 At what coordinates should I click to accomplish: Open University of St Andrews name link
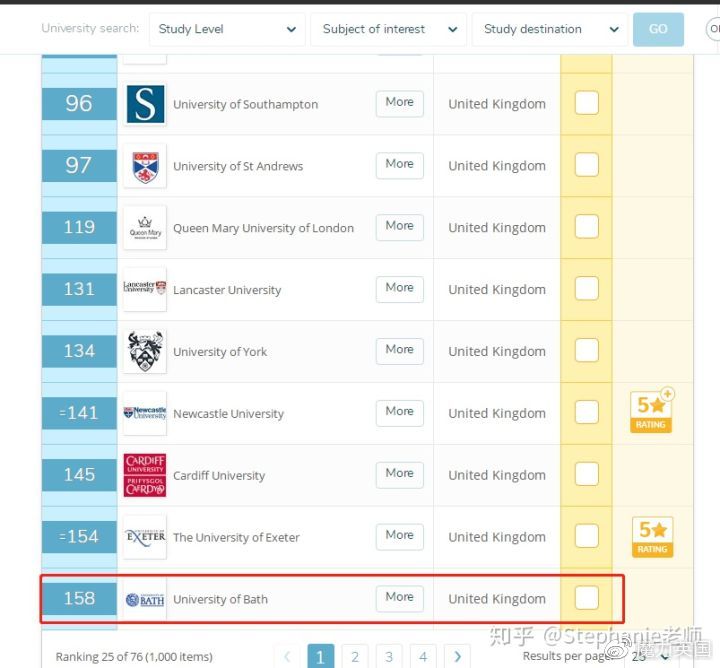pyautogui.click(x=238, y=166)
